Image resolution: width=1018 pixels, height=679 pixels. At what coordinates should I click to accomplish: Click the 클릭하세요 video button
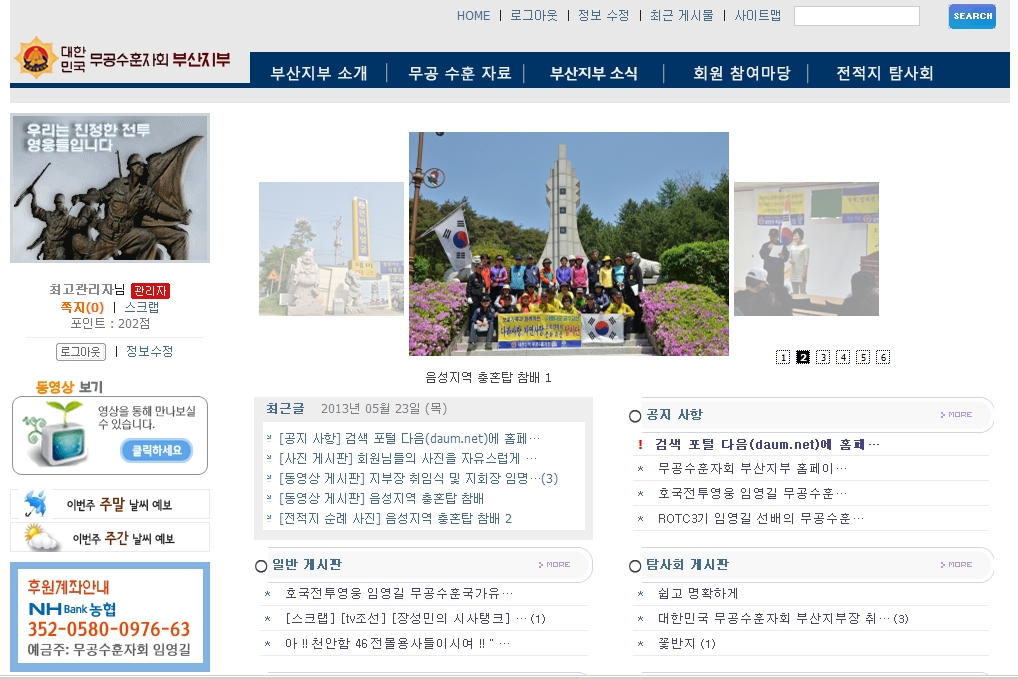156,450
